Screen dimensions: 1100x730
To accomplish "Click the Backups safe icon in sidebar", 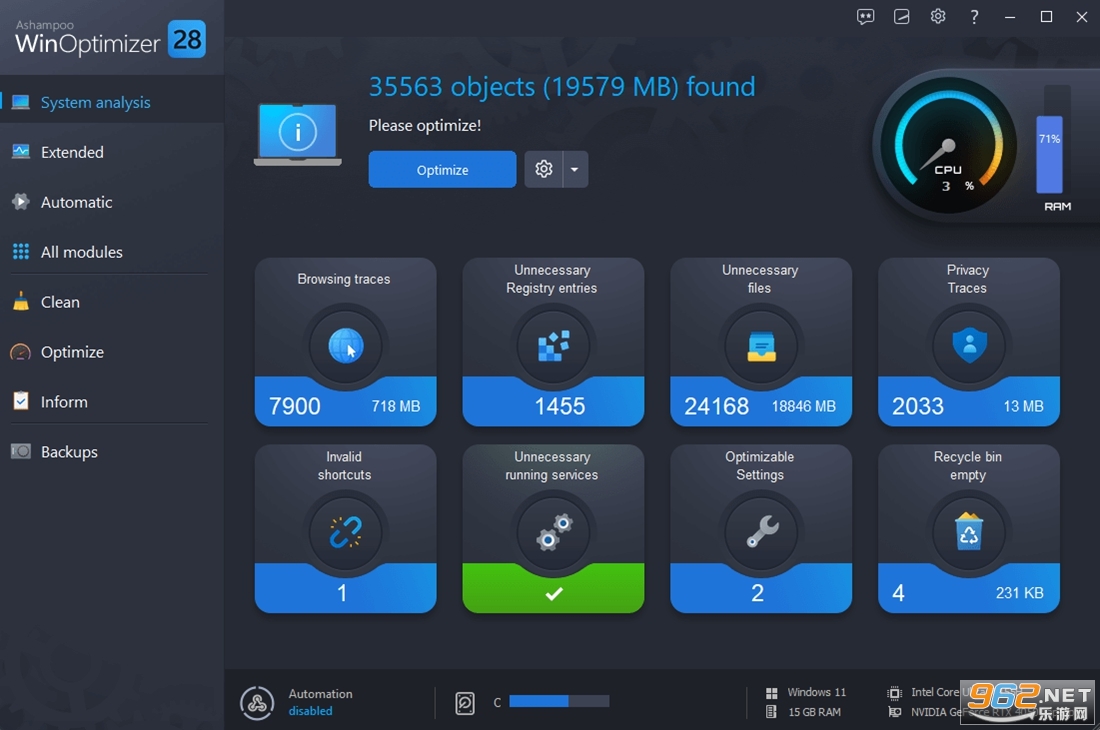I will pyautogui.click(x=21, y=452).
